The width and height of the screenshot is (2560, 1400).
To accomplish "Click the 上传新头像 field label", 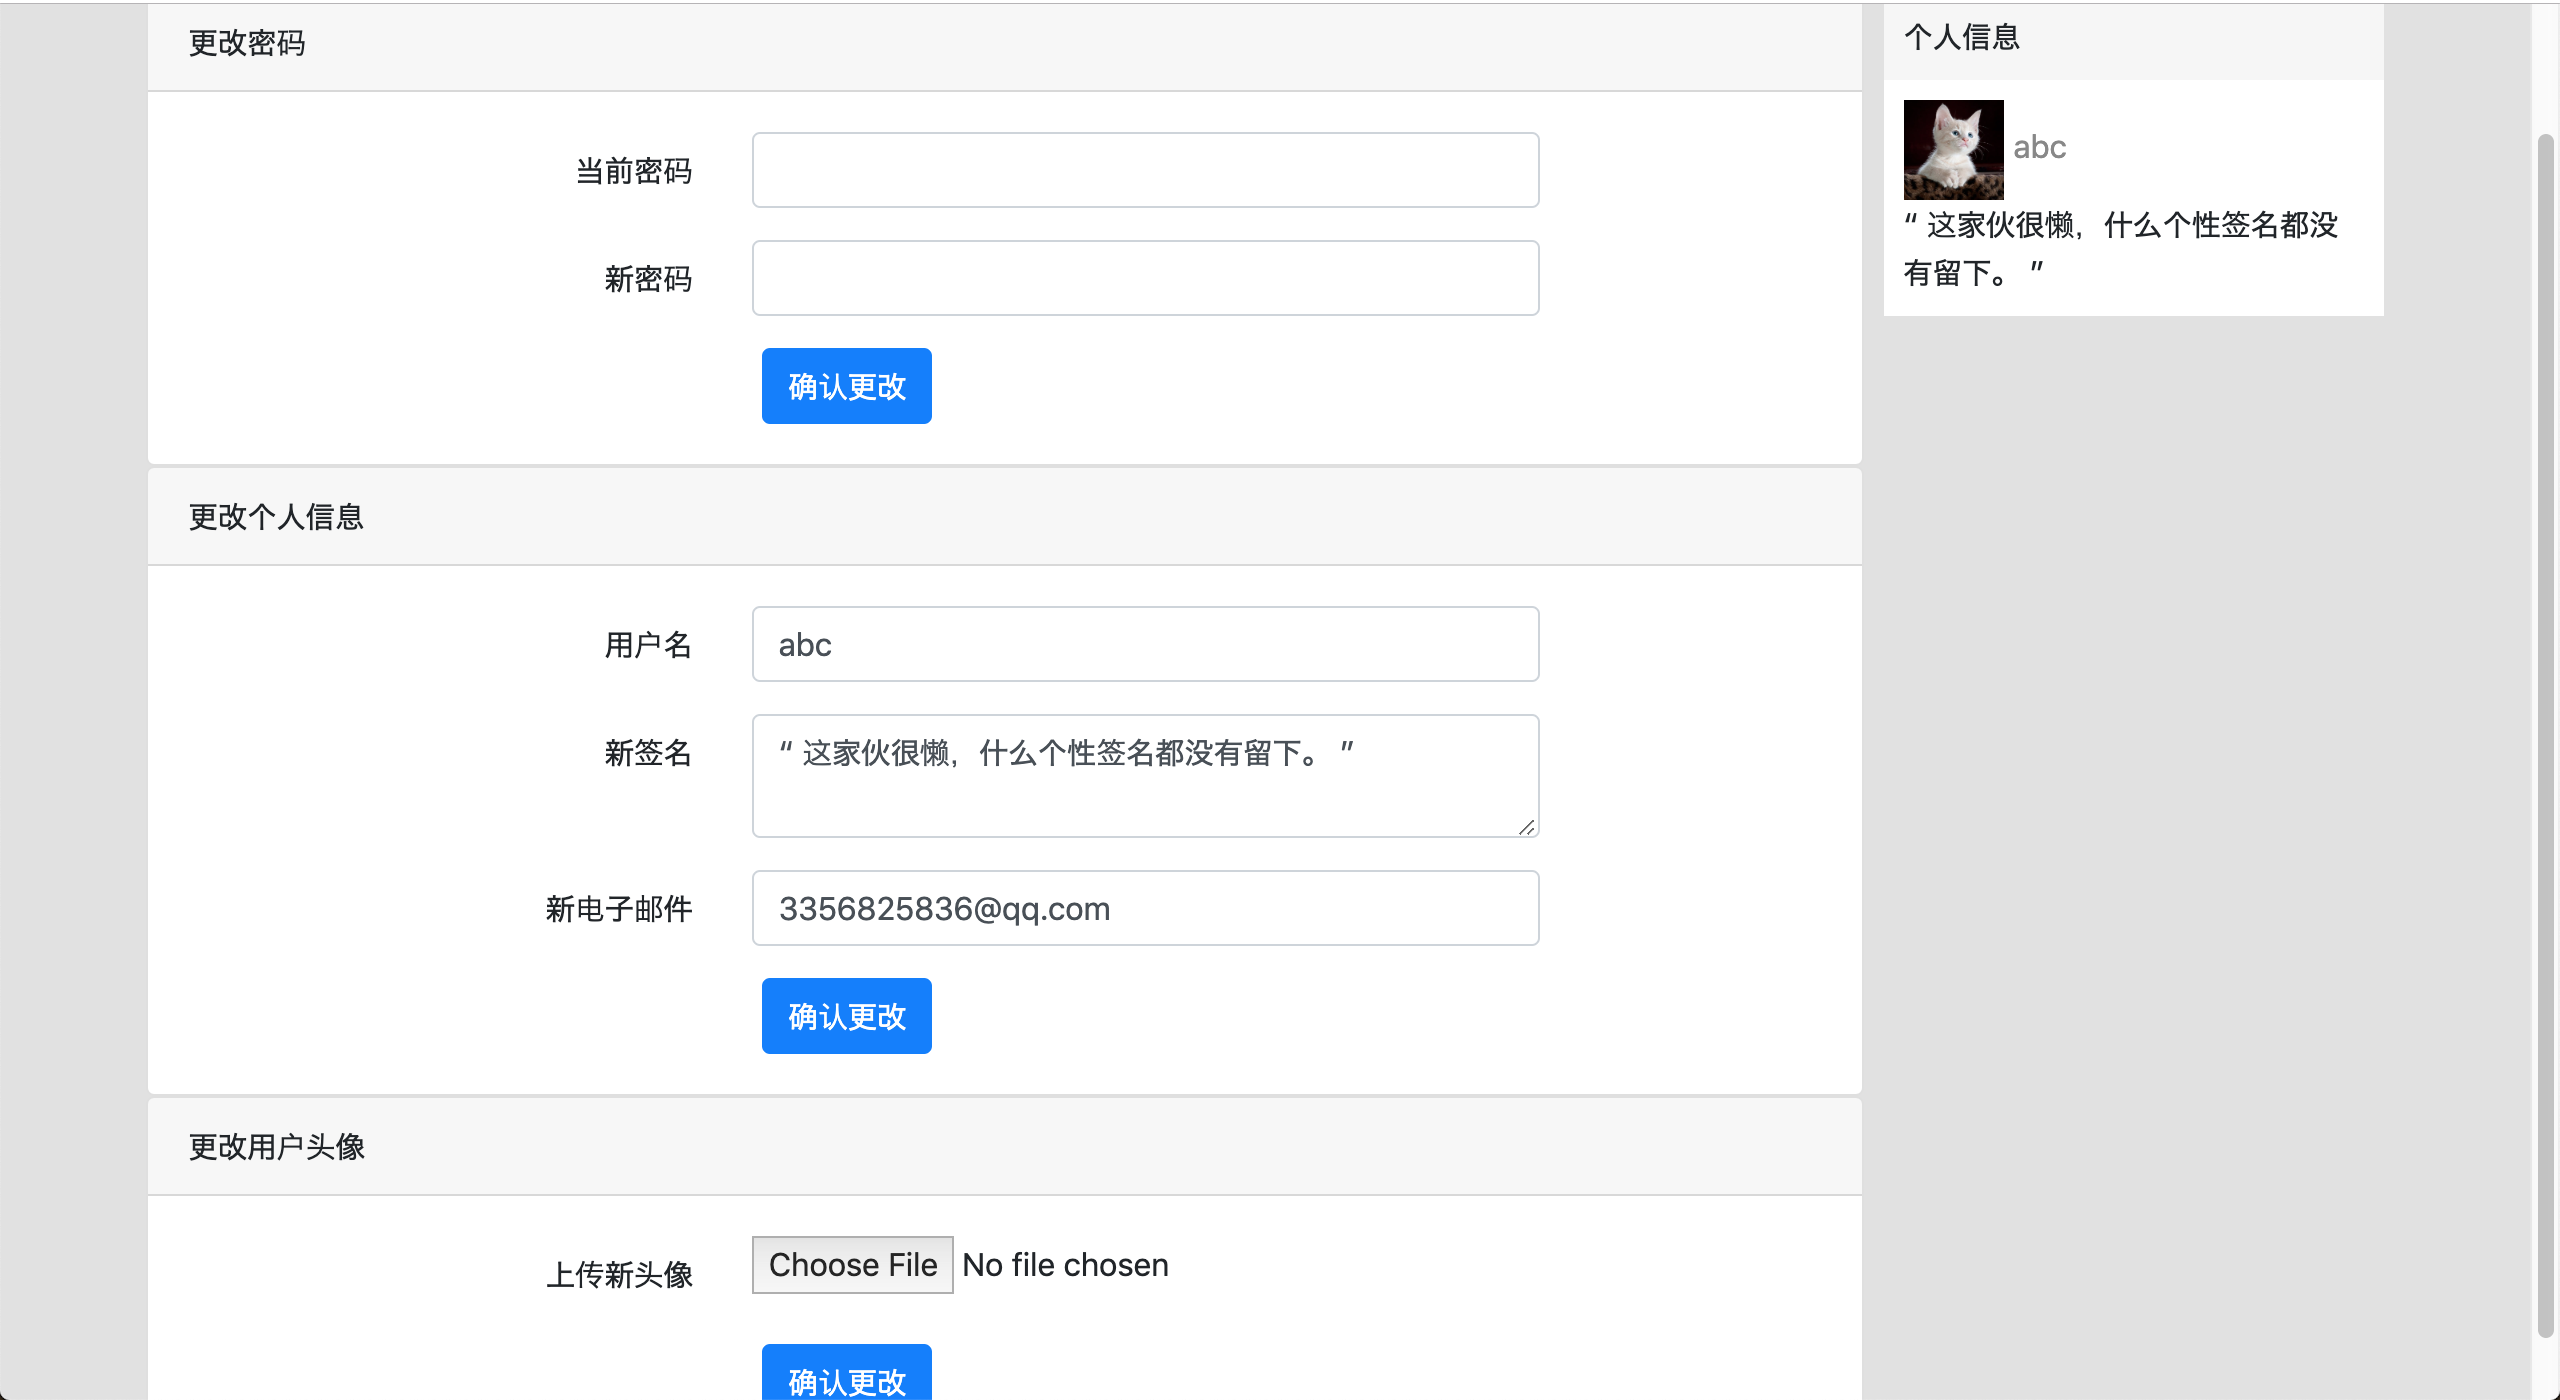I will 619,1275.
